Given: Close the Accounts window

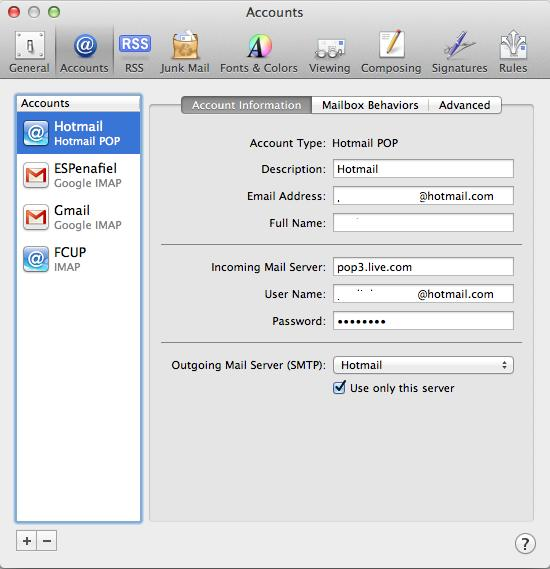Looking at the screenshot, I should (14, 12).
